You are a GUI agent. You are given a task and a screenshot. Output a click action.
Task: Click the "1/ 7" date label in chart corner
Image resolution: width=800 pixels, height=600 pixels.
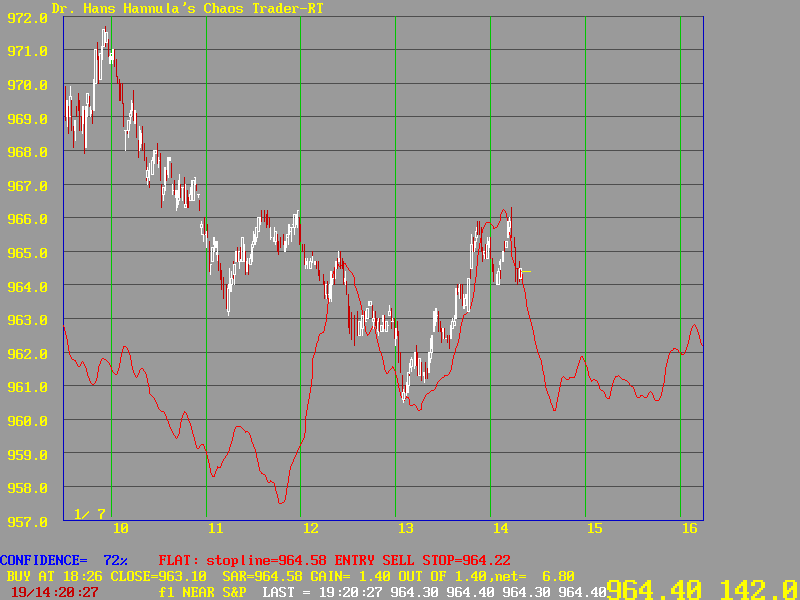coord(90,513)
